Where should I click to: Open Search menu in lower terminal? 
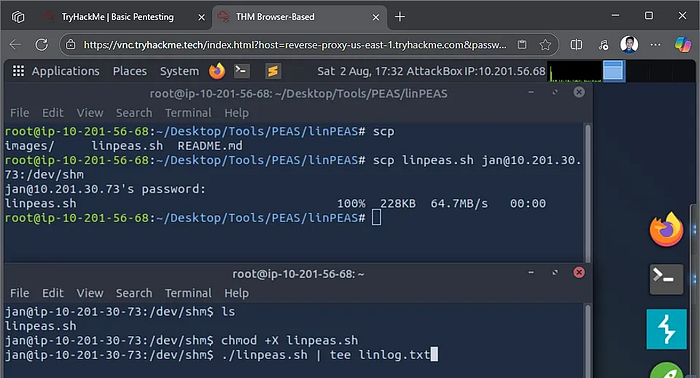pos(134,293)
